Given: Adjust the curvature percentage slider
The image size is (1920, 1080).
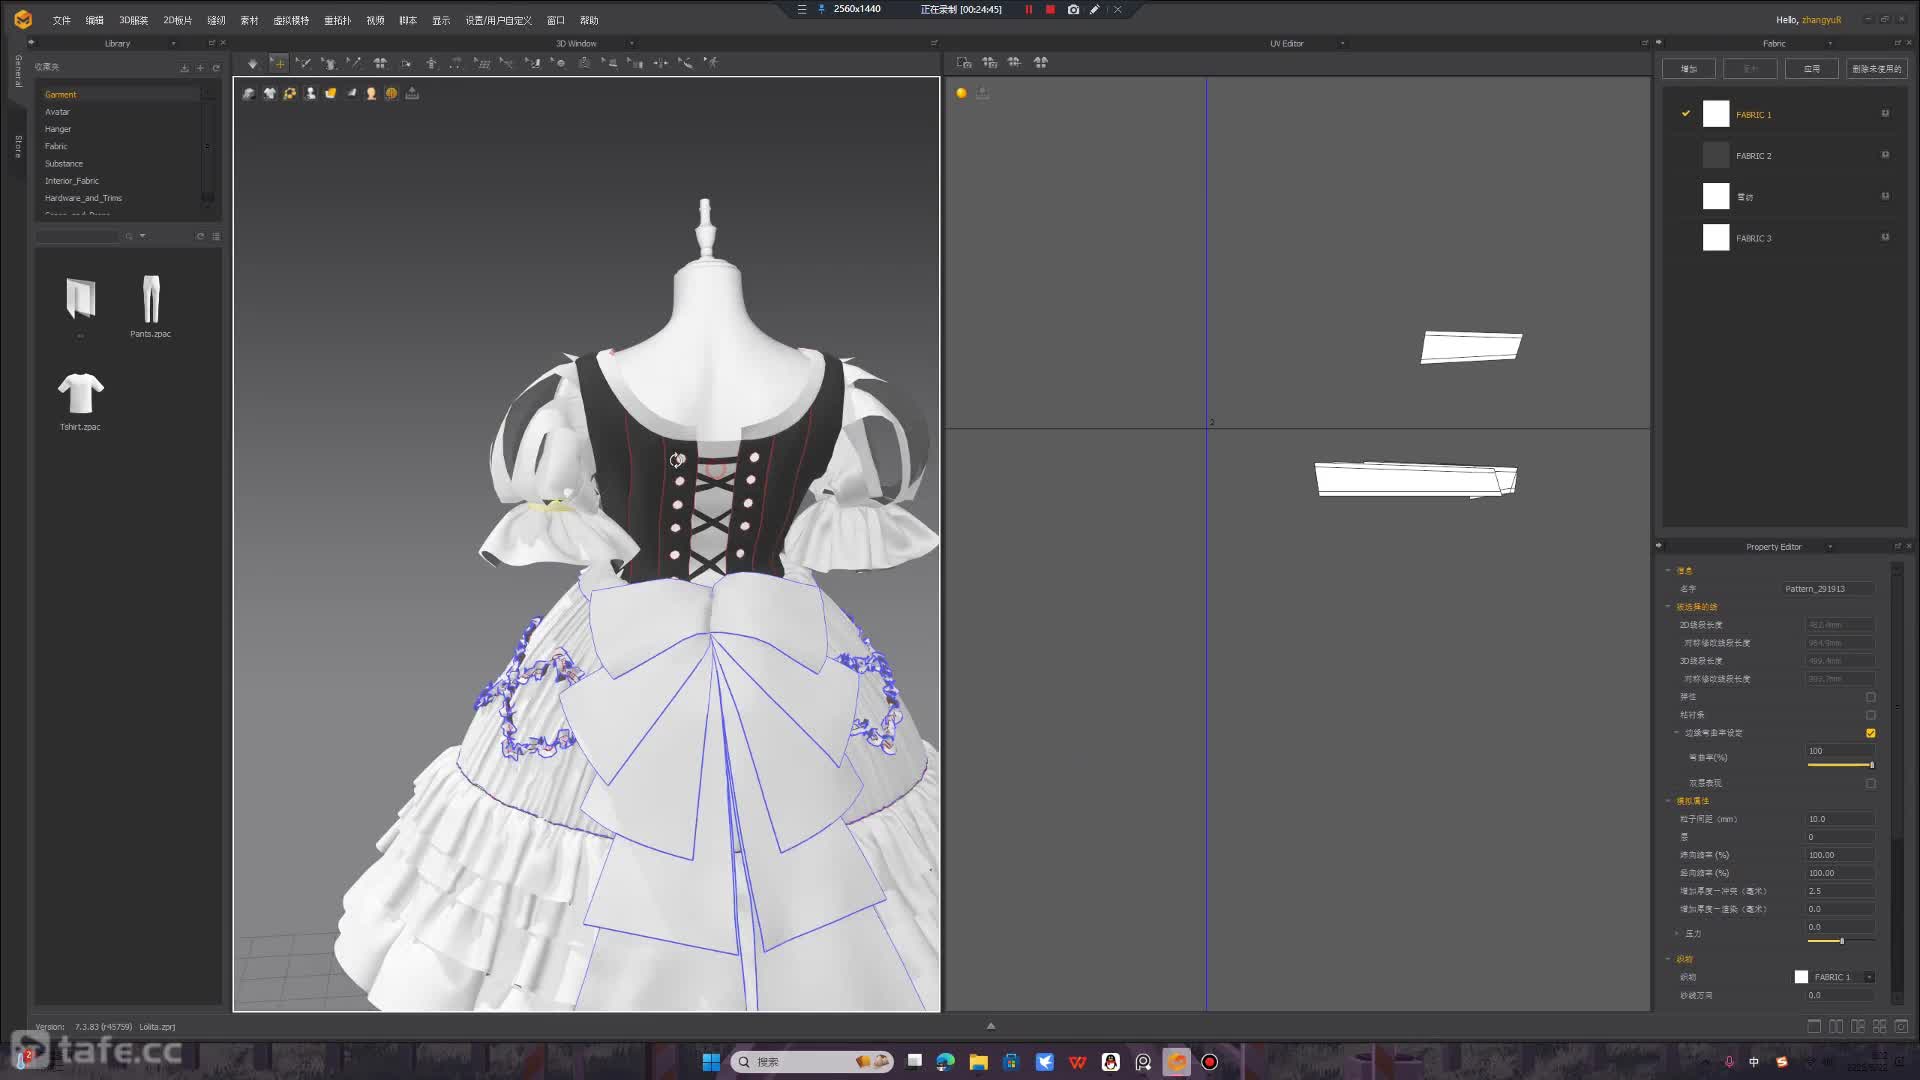Looking at the screenshot, I should click(1840, 765).
